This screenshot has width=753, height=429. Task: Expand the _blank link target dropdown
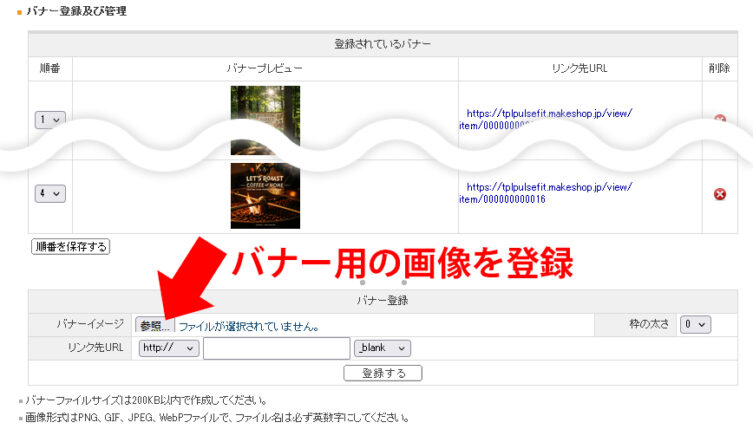pyautogui.click(x=382, y=348)
